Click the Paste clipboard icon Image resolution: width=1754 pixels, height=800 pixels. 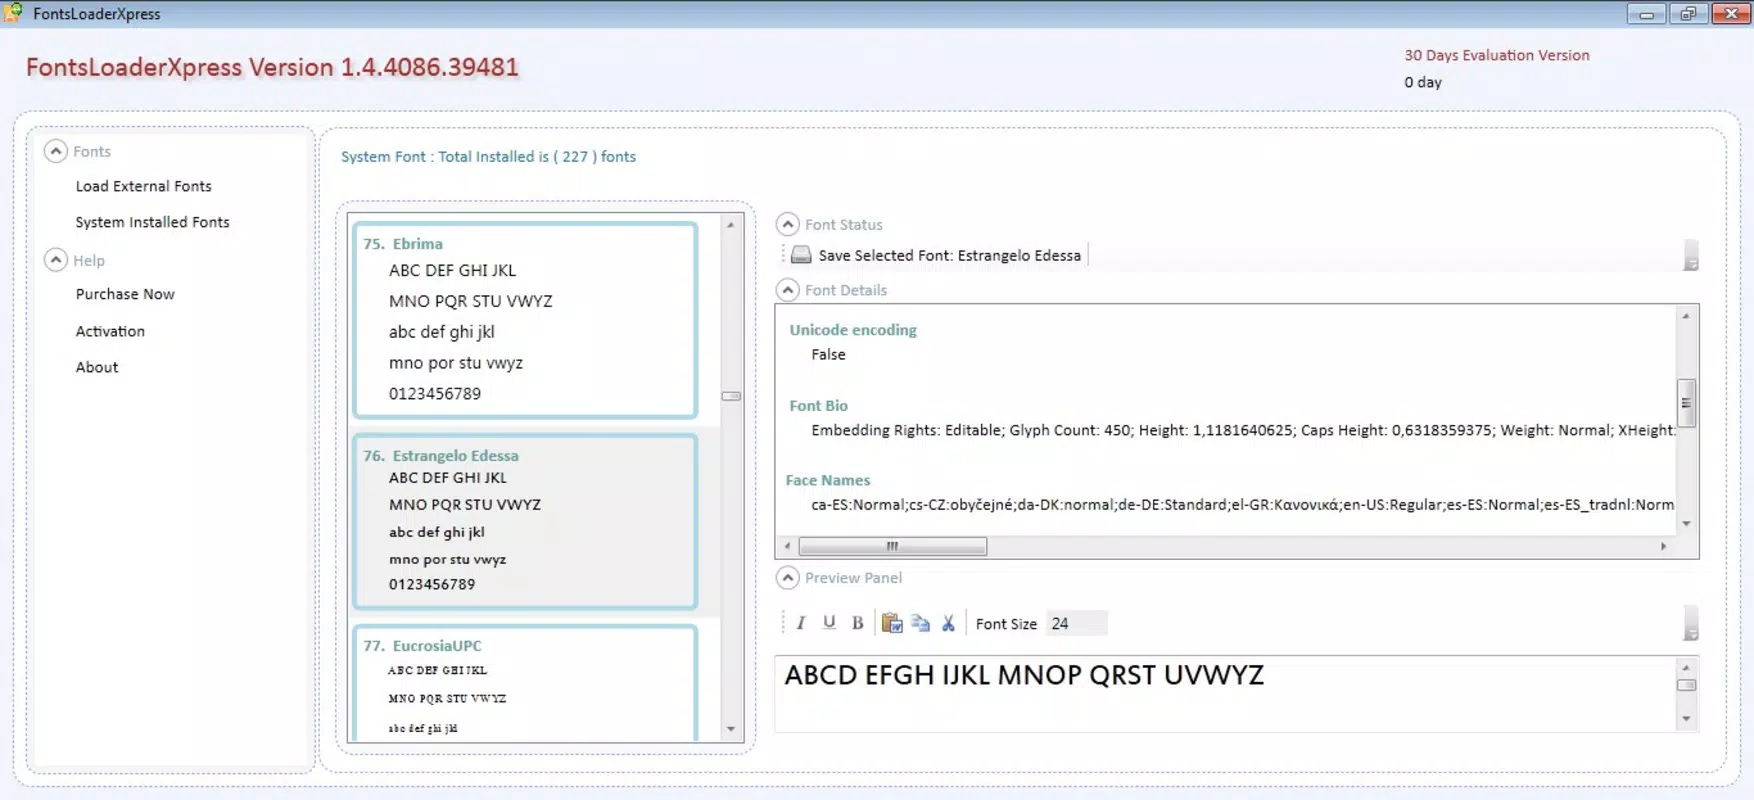click(x=892, y=623)
